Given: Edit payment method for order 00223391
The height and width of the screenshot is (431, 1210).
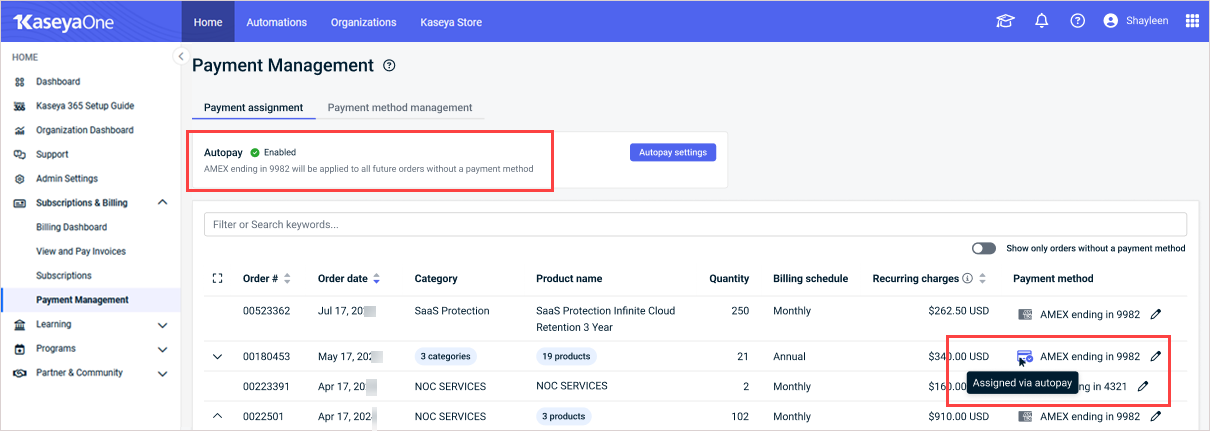Looking at the screenshot, I should (1143, 386).
